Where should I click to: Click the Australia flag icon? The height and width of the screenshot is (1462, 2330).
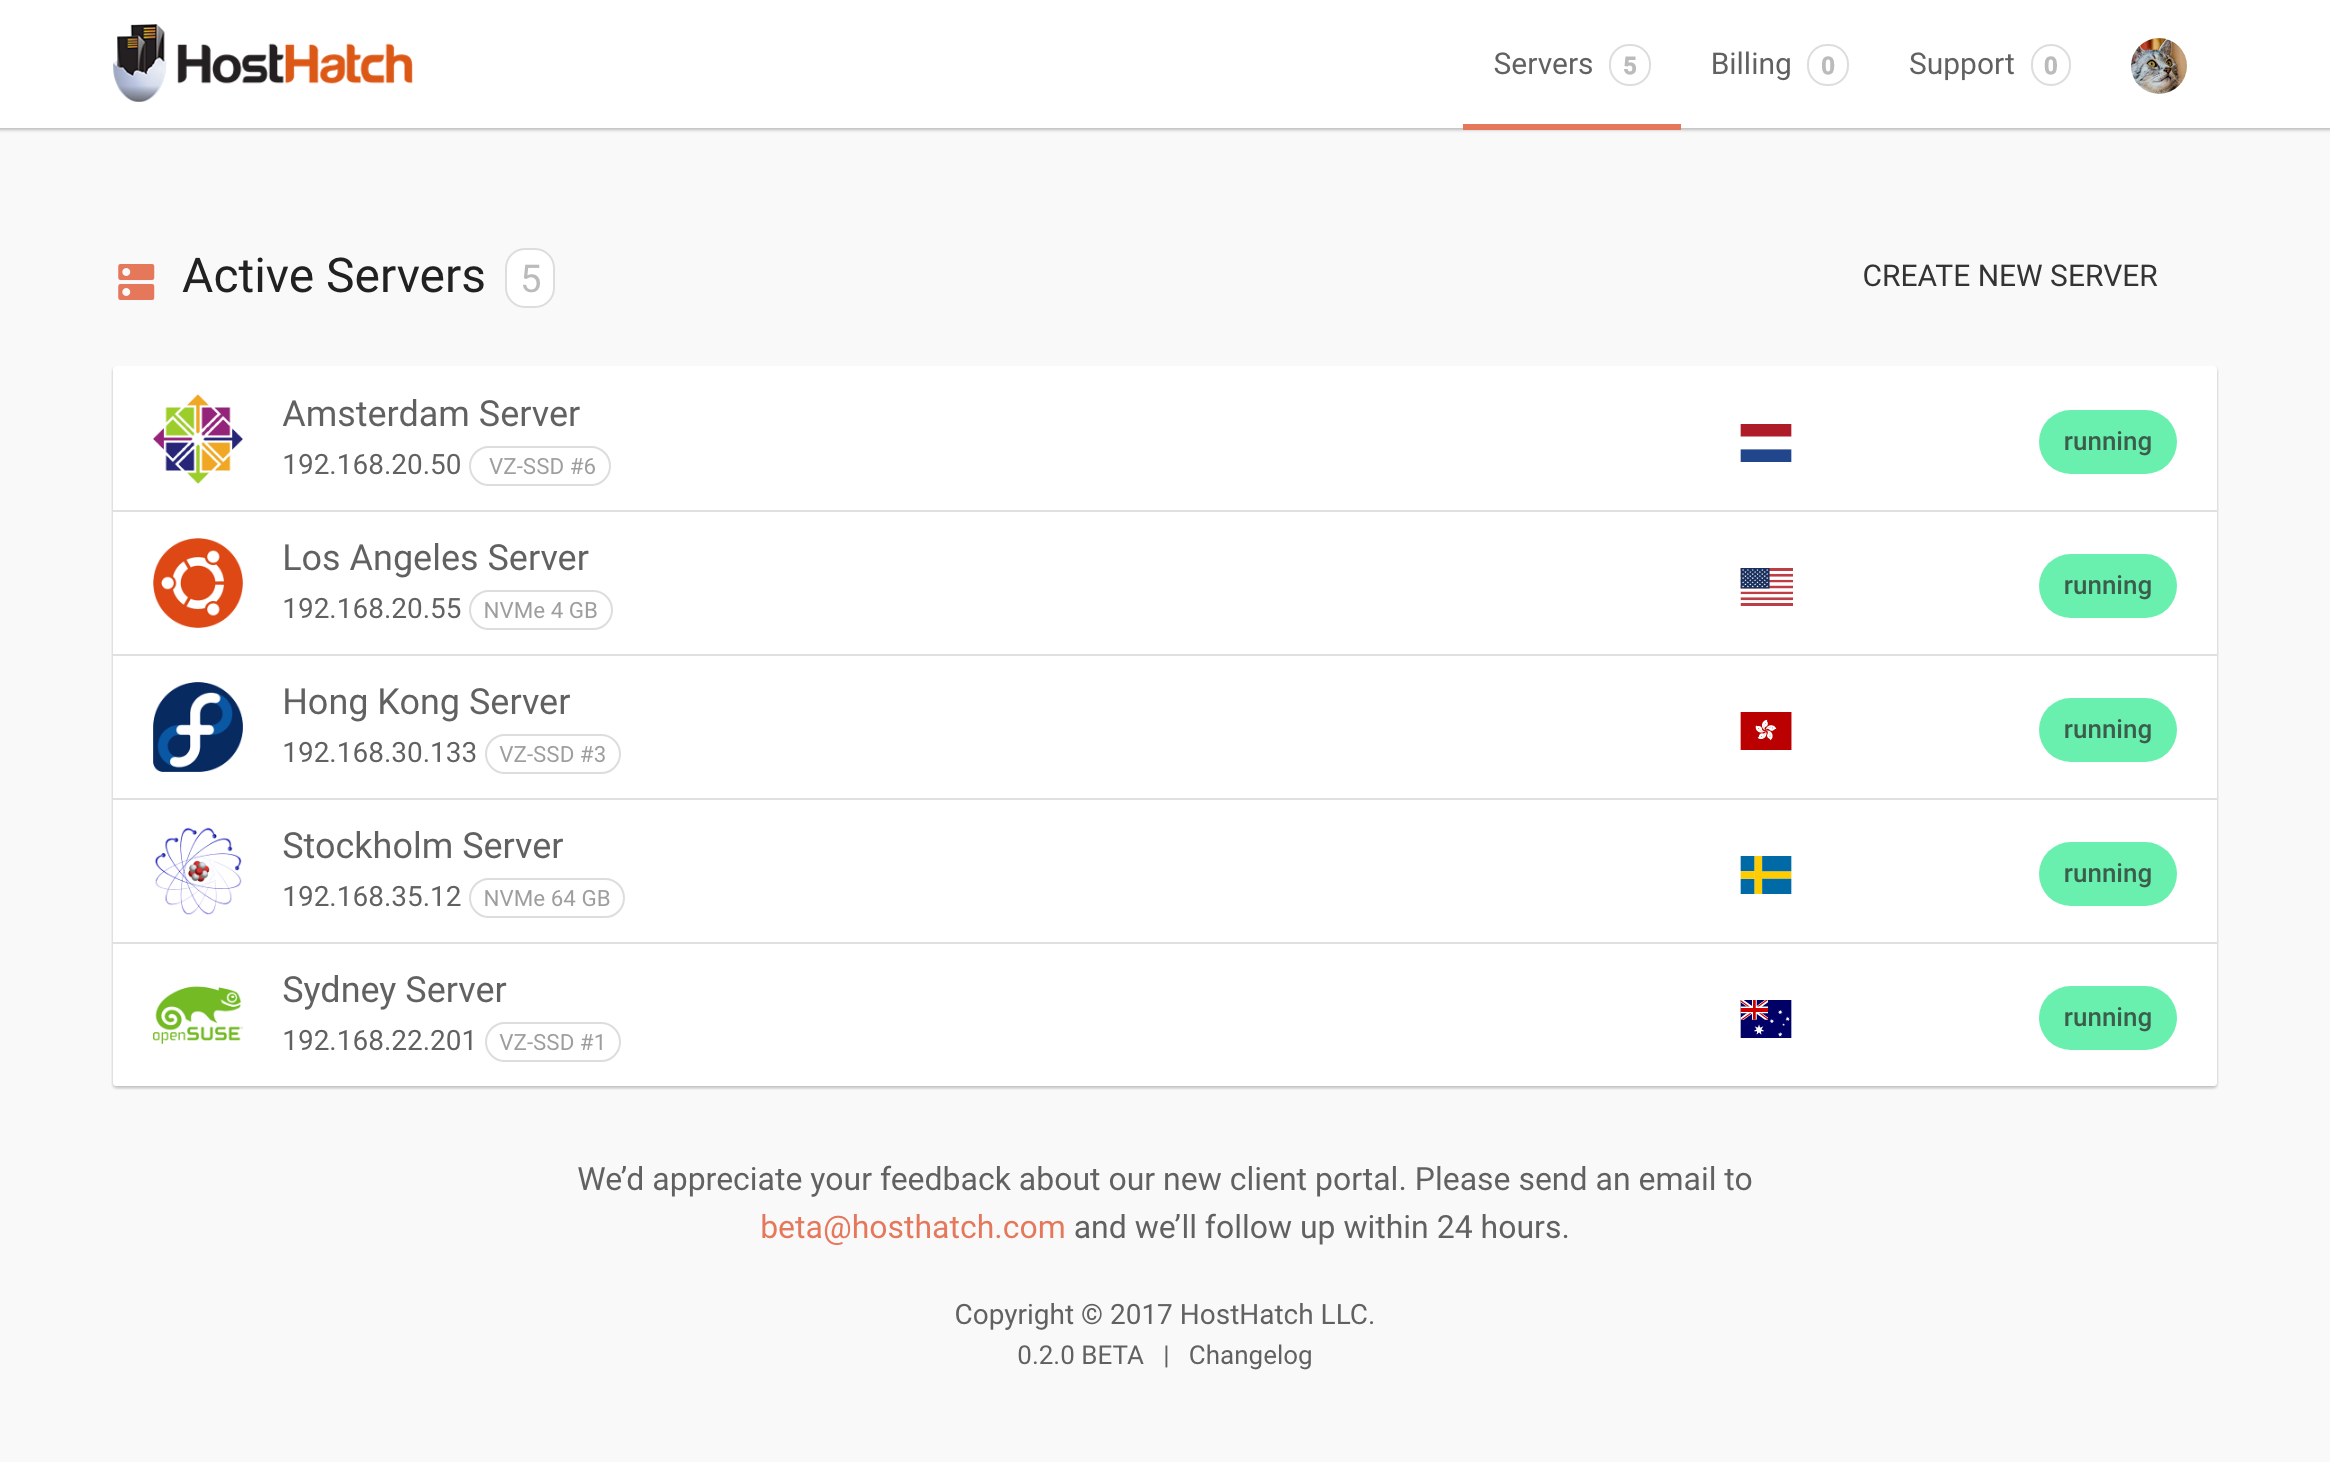[1765, 1018]
